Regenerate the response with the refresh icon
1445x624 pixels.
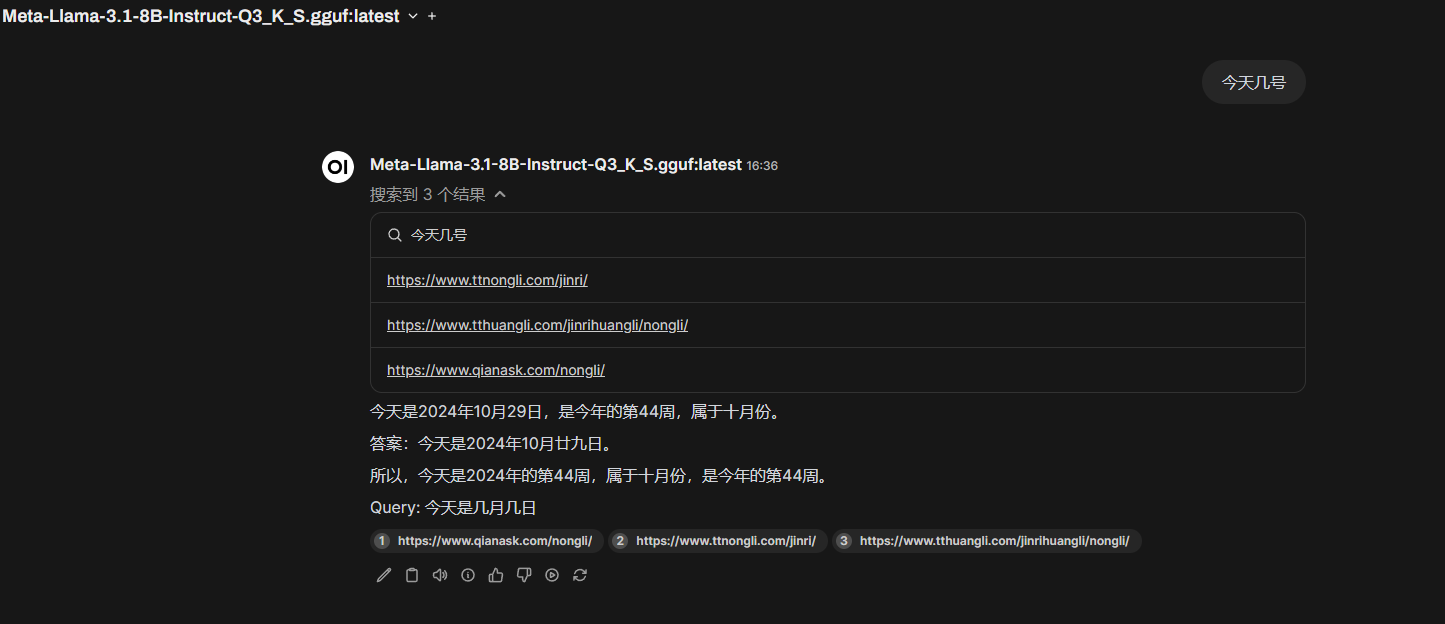pos(579,575)
